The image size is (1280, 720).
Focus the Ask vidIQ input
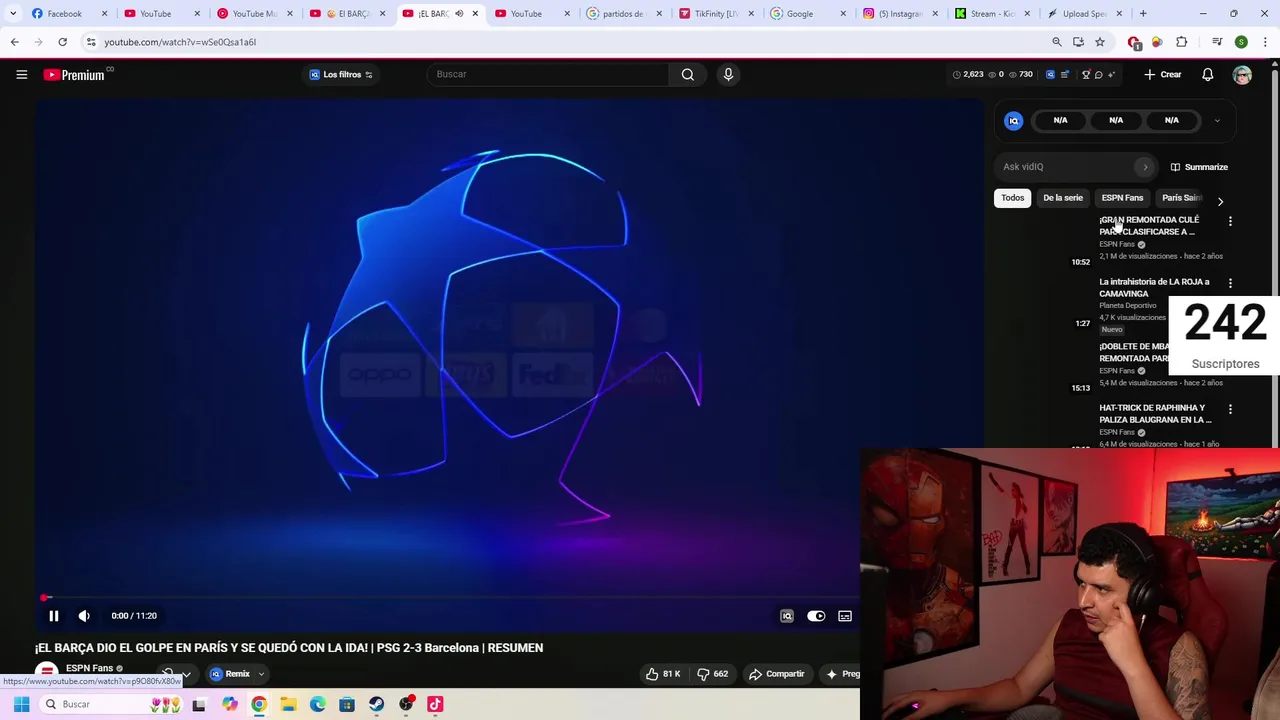click(x=1068, y=167)
